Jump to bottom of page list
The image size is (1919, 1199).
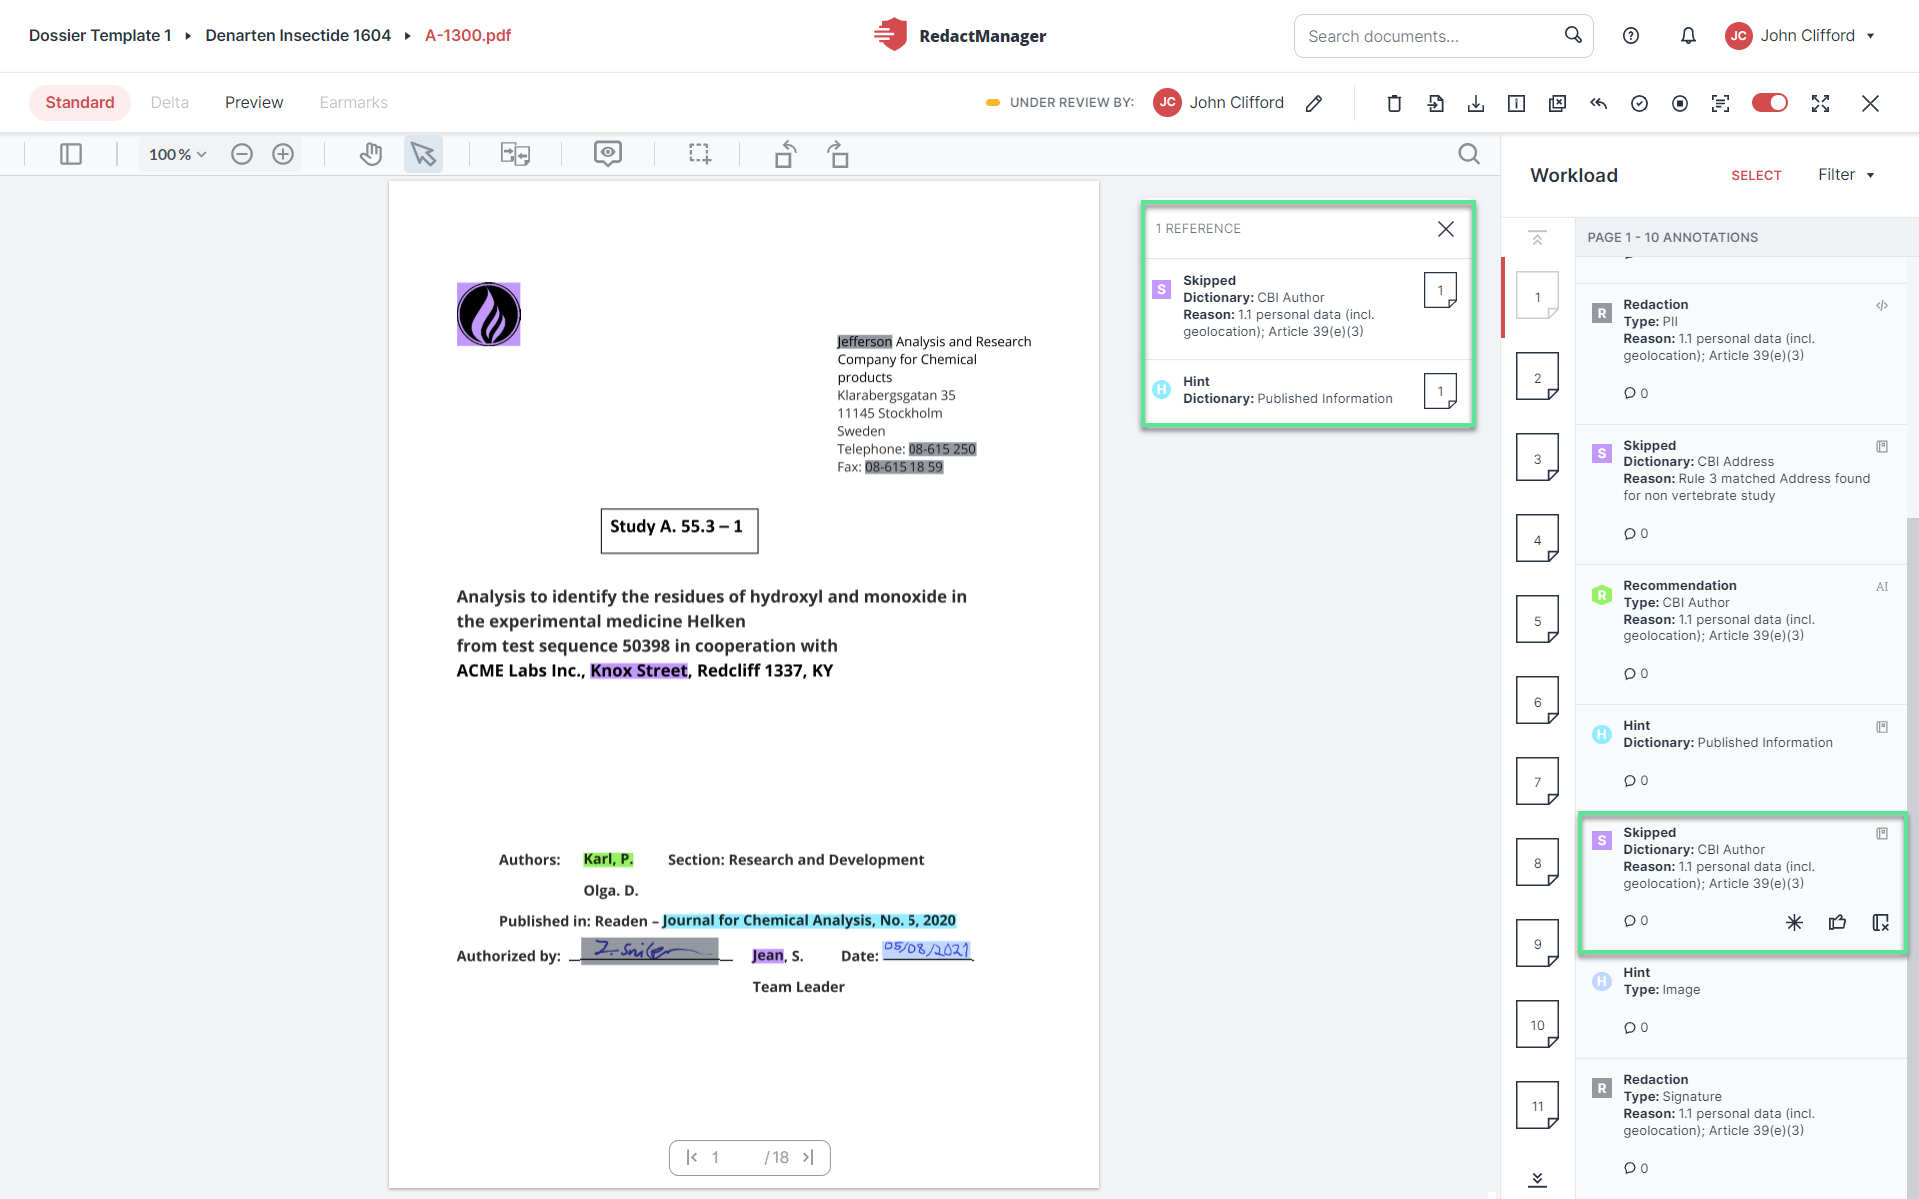click(1538, 1180)
